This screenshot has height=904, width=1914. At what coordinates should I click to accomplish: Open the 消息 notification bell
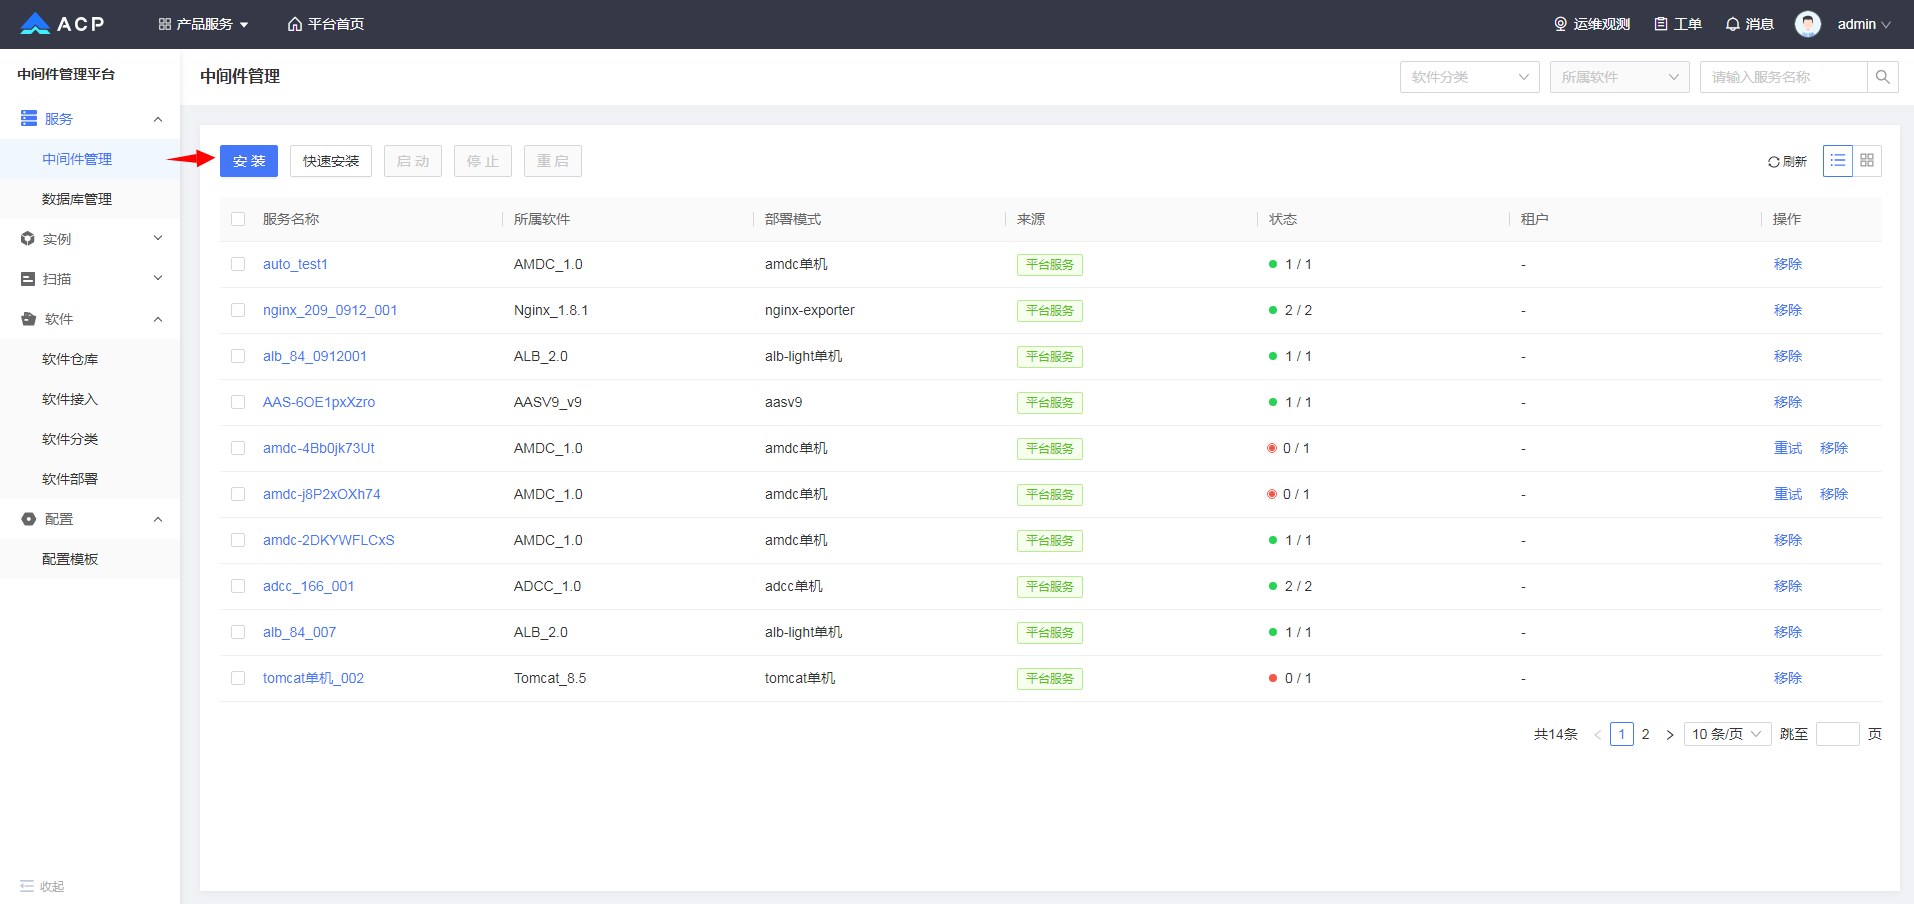(1733, 24)
